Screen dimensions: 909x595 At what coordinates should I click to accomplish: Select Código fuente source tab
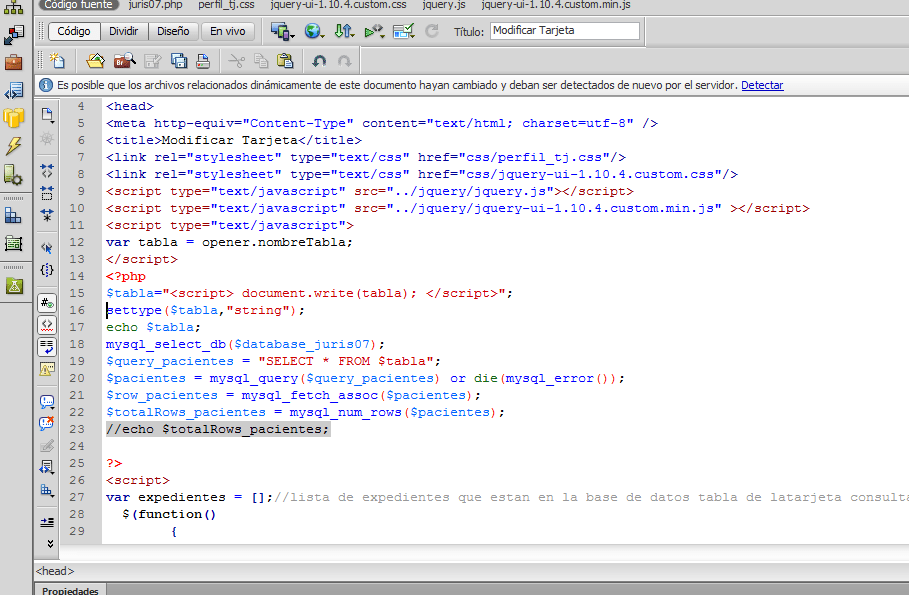click(78, 5)
